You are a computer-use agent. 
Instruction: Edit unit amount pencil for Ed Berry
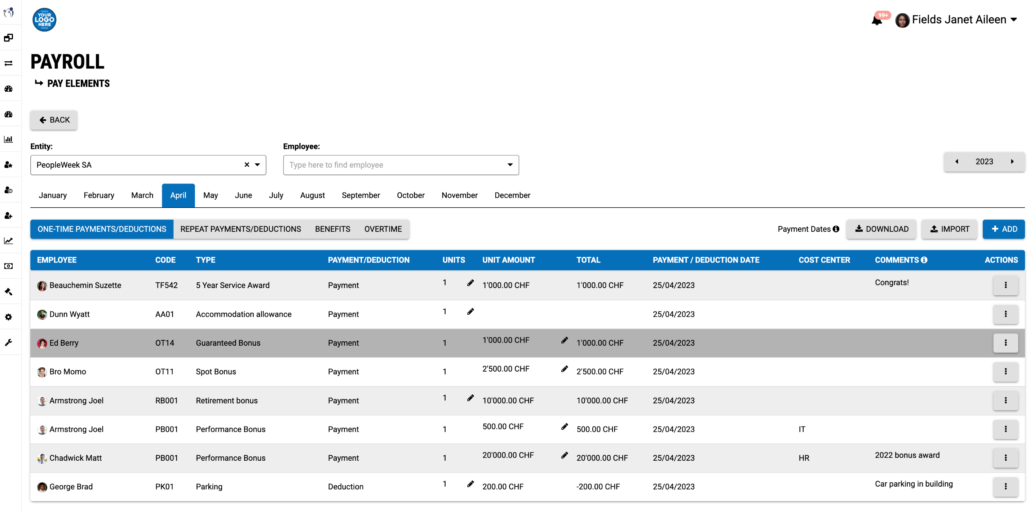564,340
